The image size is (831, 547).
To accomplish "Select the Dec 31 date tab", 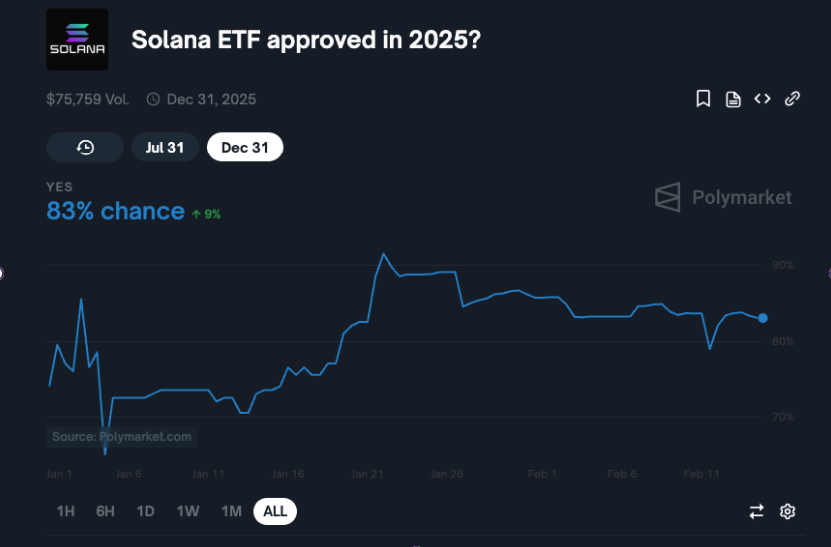I will click(x=245, y=147).
